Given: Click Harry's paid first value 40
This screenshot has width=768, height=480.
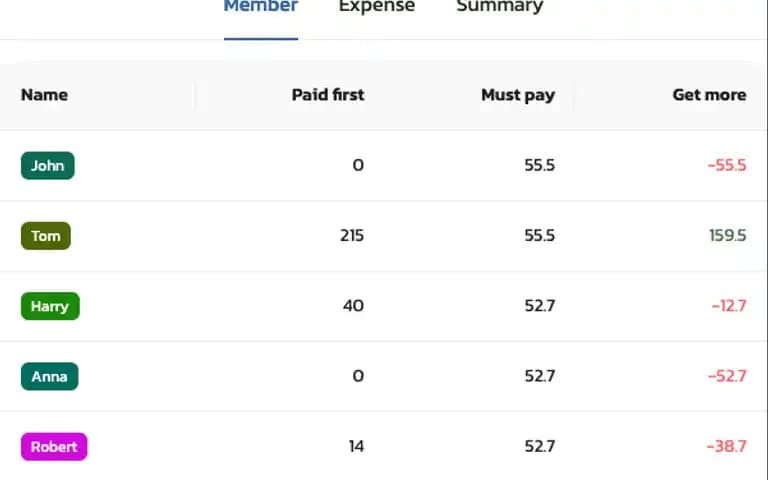Looking at the screenshot, I should pos(353,306).
